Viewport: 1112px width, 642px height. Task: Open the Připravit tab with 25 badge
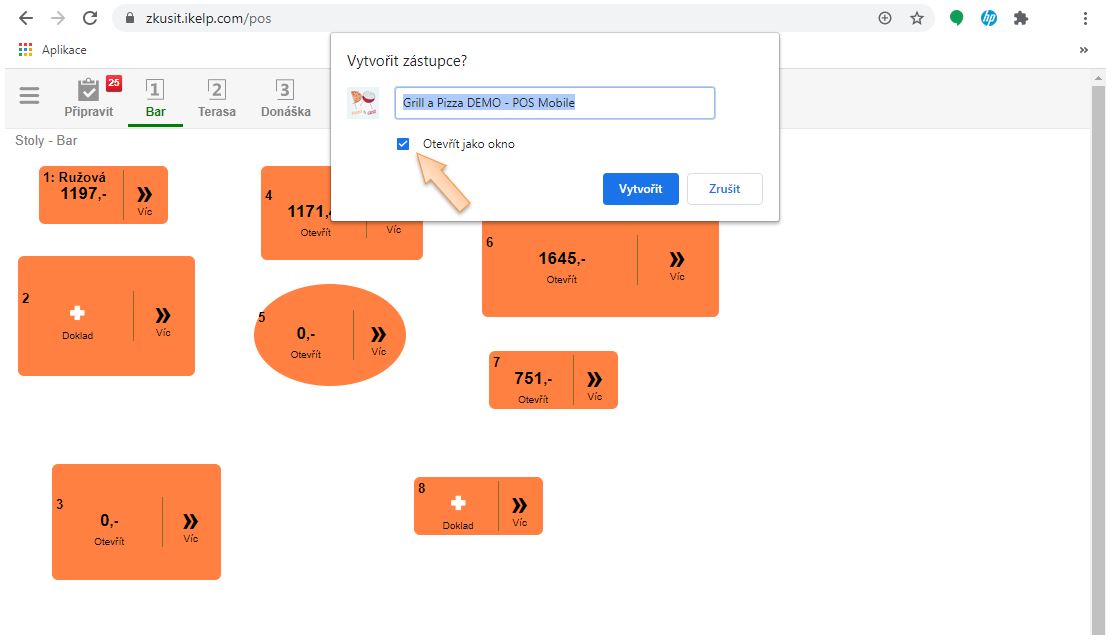point(89,99)
